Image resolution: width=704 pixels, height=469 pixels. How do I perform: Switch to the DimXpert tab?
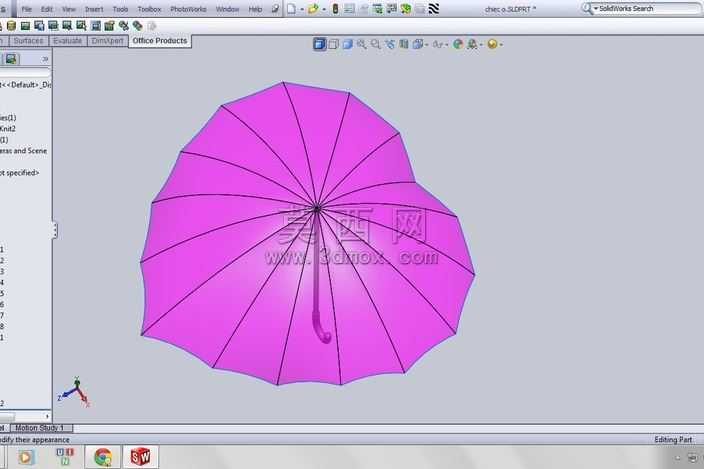point(107,41)
